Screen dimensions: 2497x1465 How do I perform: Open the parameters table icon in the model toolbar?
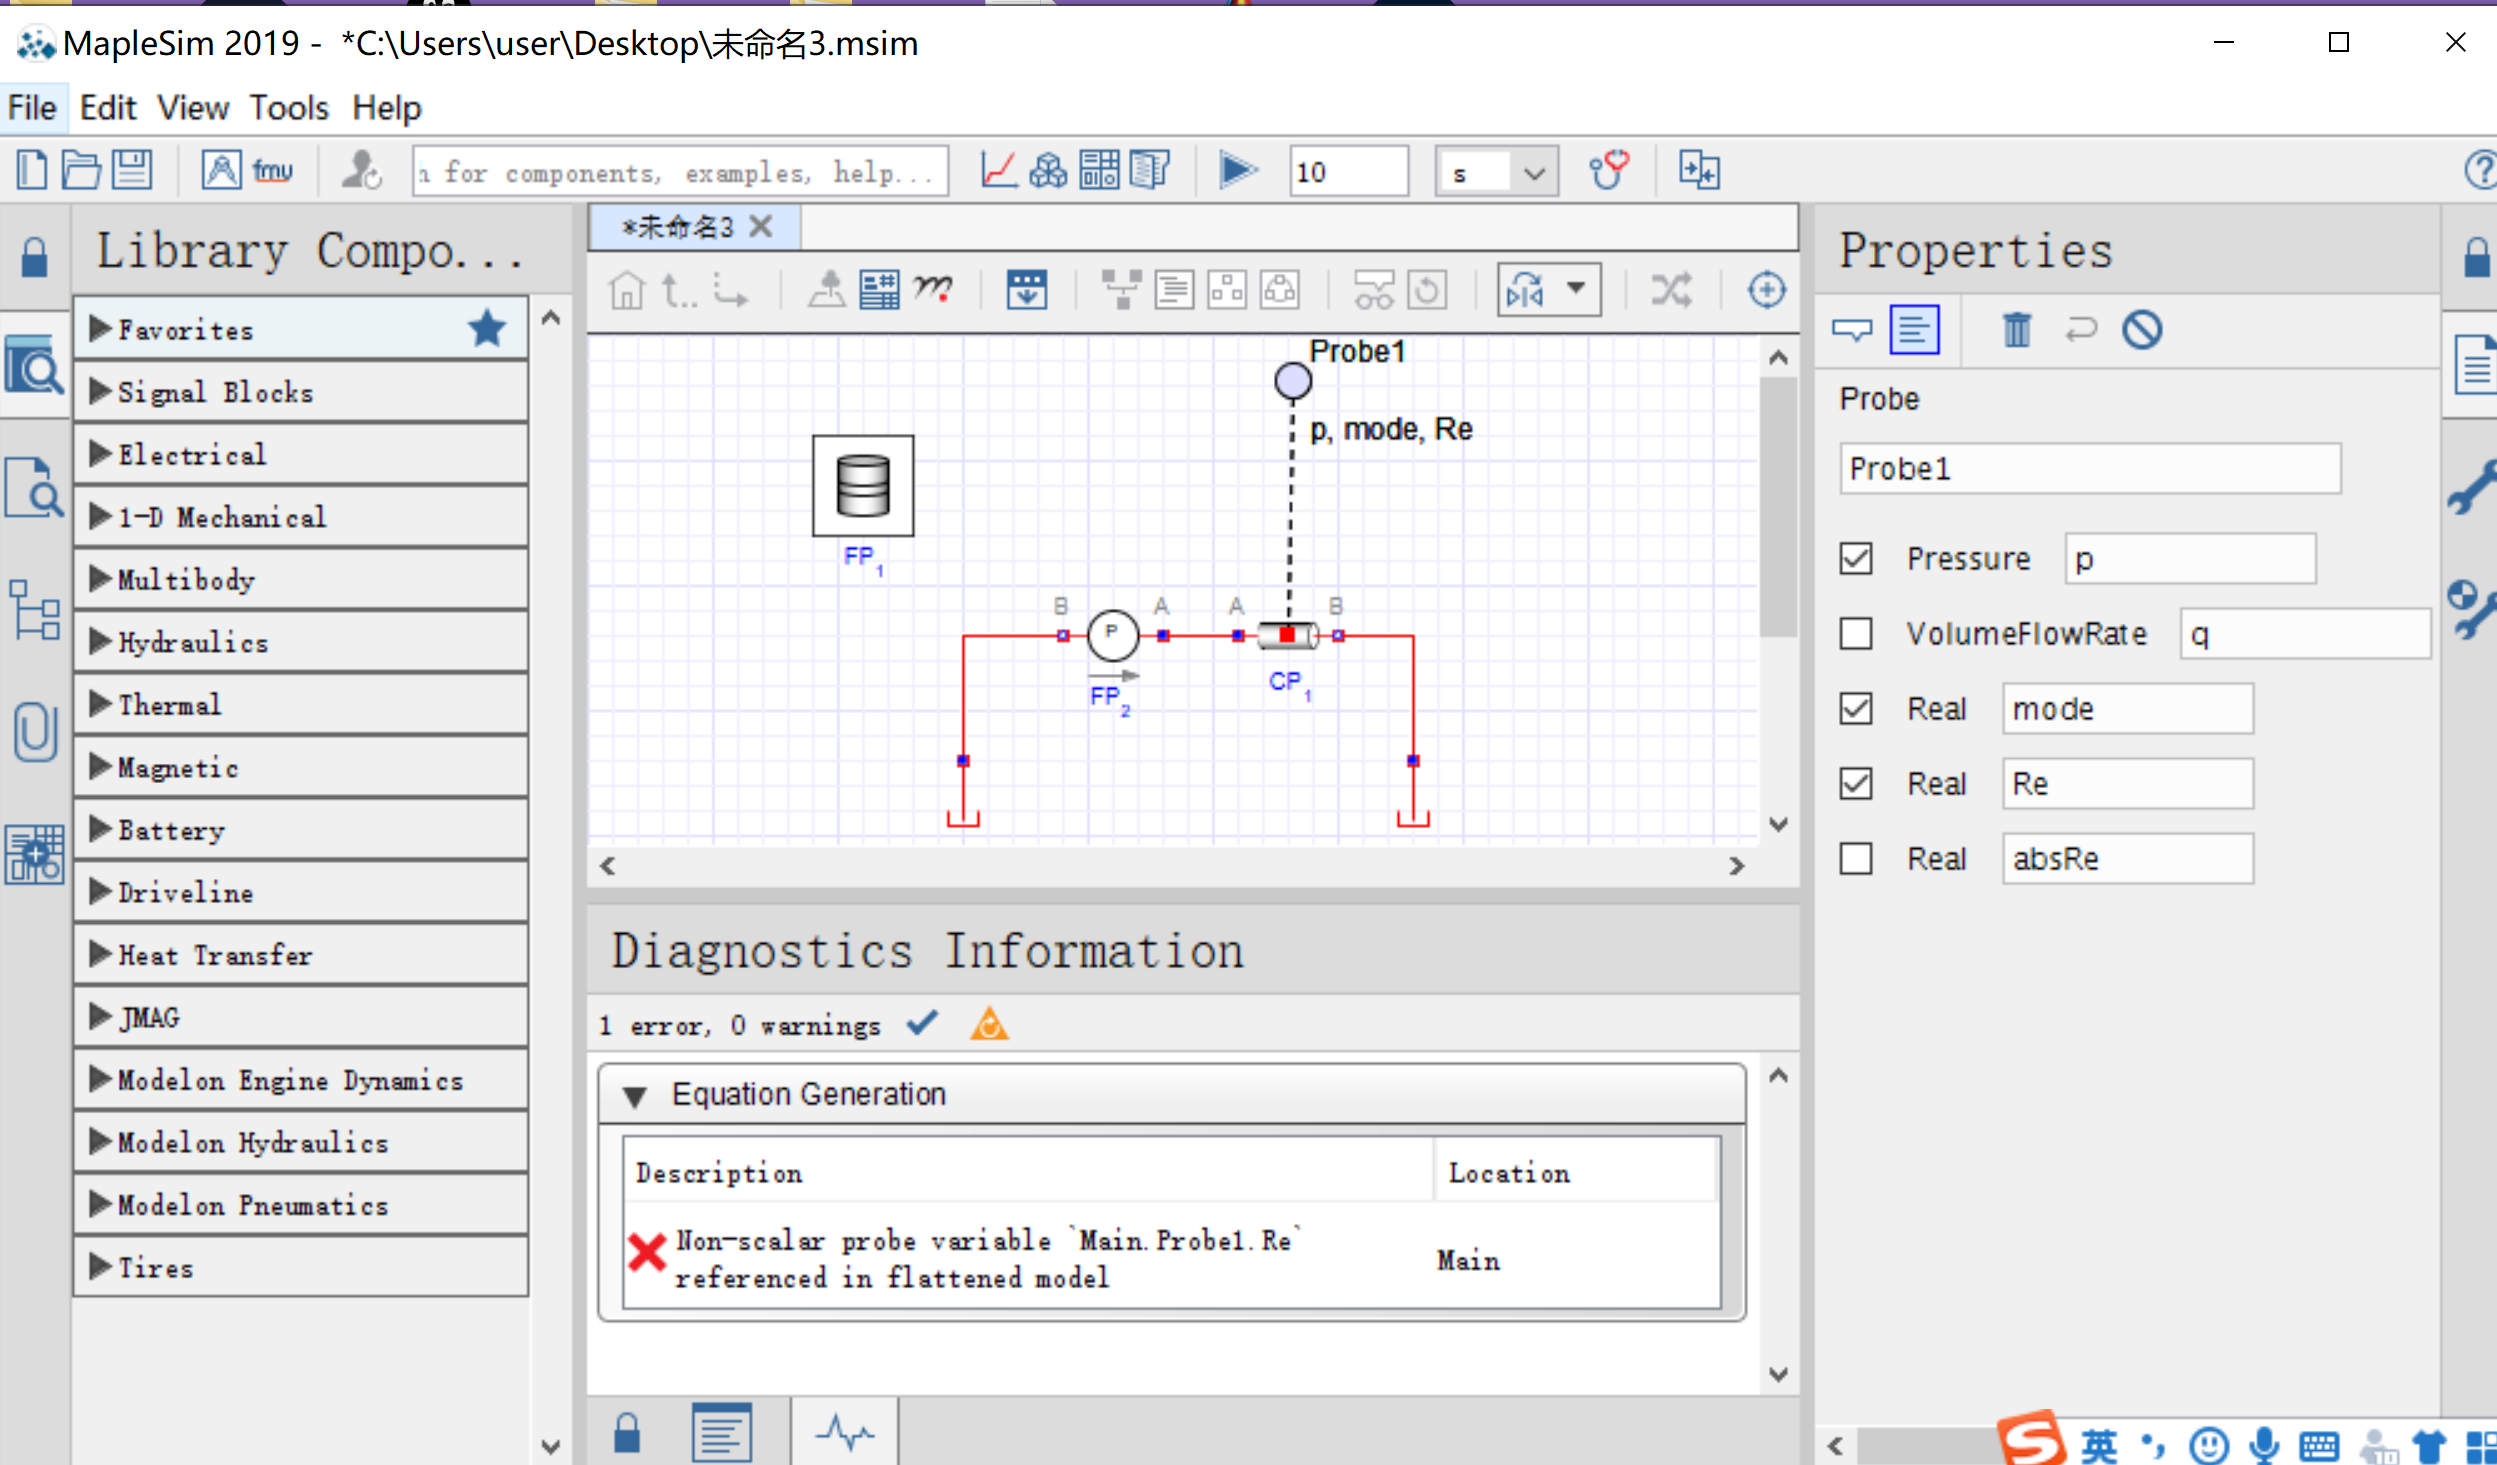click(x=879, y=291)
